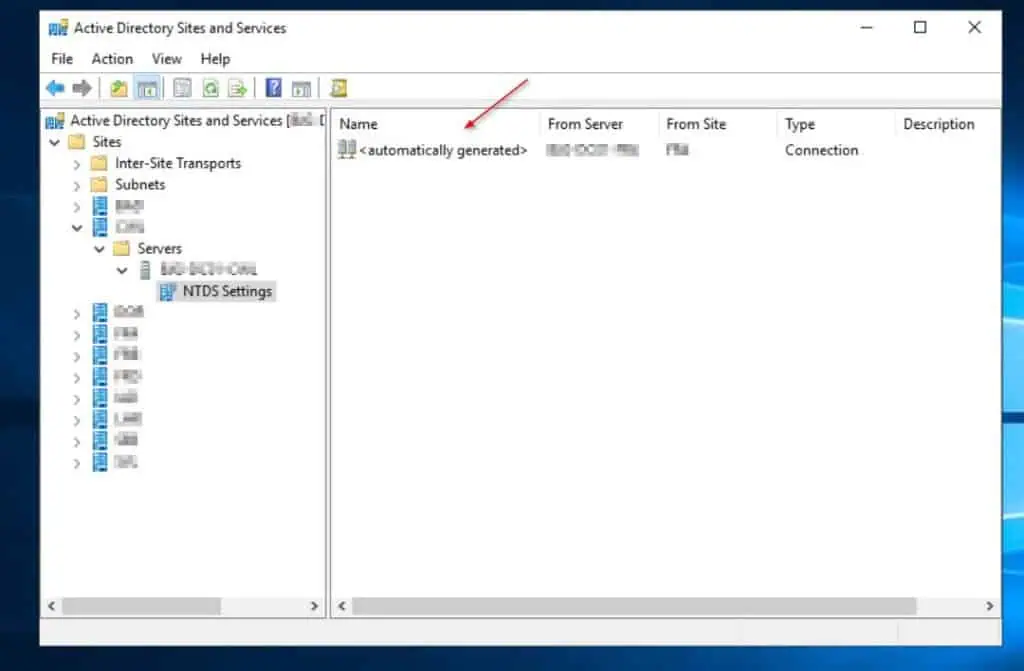Click the NTDS Settings node icon
1024x671 pixels.
[x=168, y=291]
